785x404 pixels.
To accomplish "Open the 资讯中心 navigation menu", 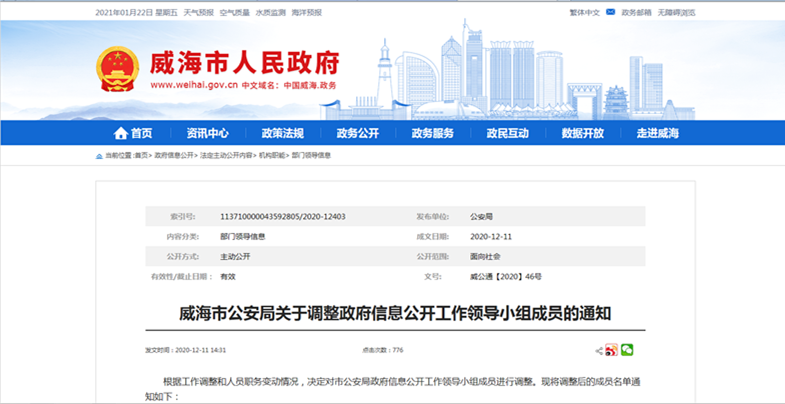I will click(207, 133).
